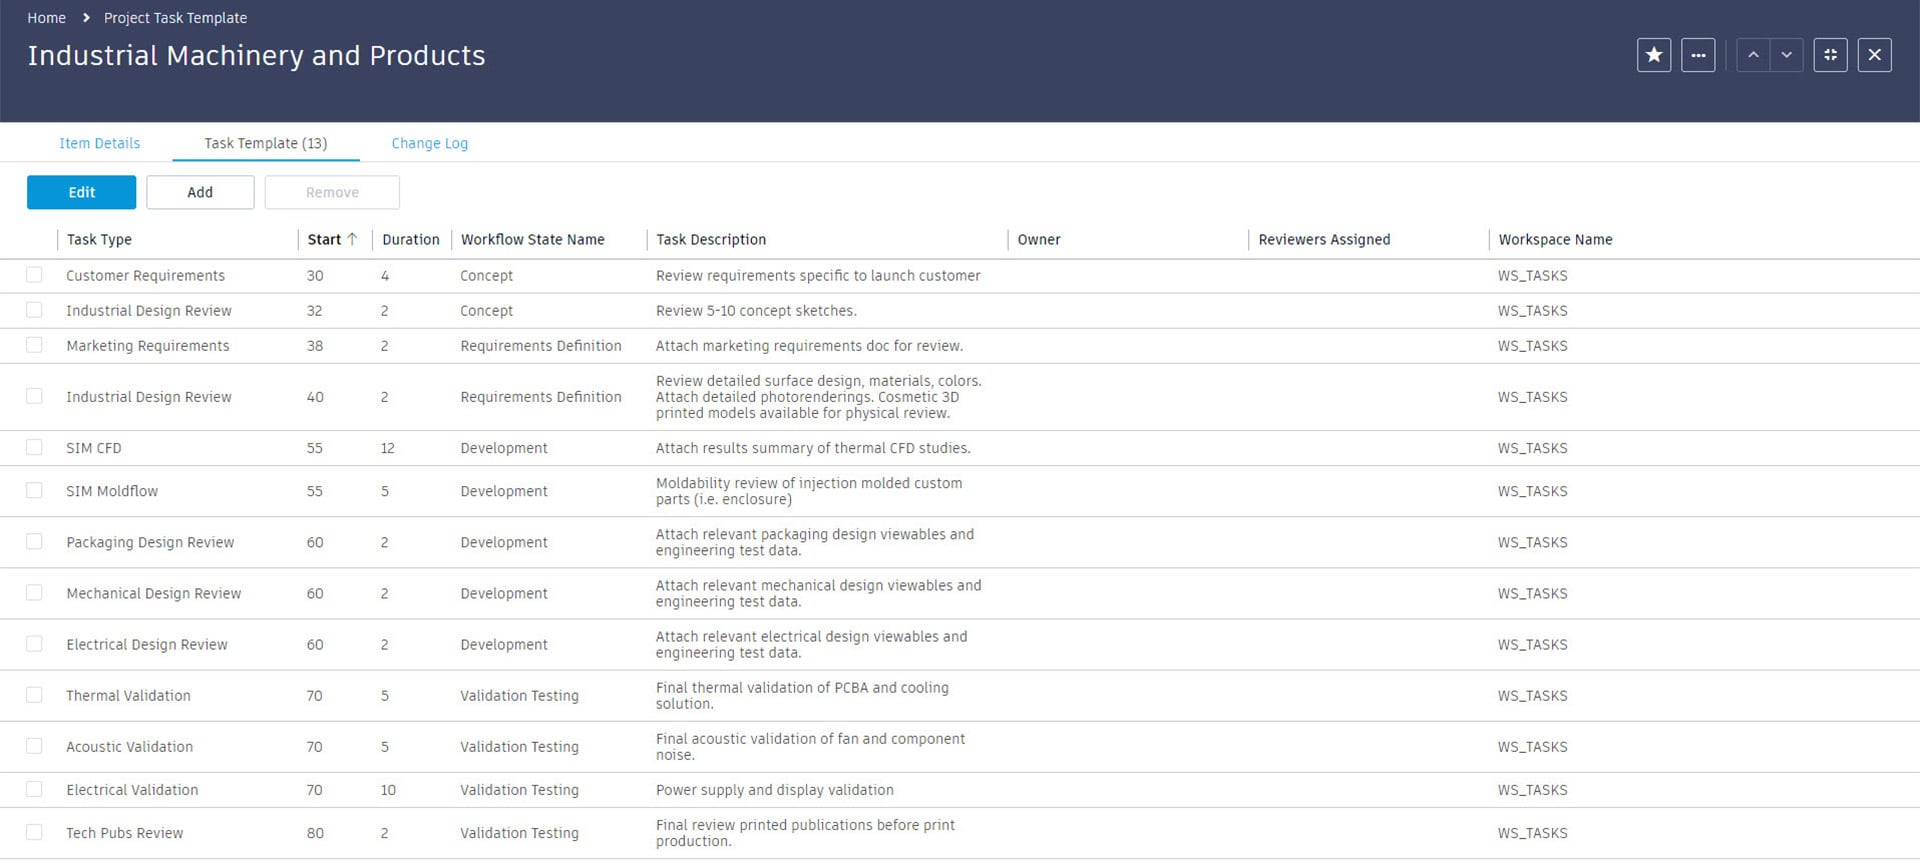Image resolution: width=1920 pixels, height=862 pixels.
Task: Click the breadcrumb chevron separator after Home
Action: point(86,18)
